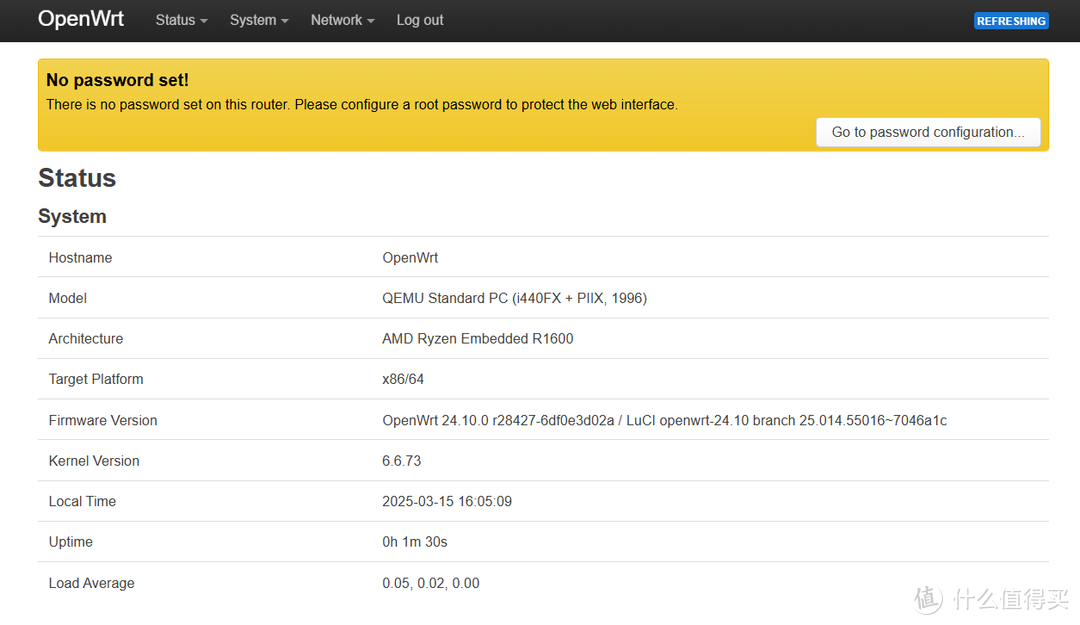Click the 'No password set!' warning heading
This screenshot has width=1080, height=625.
coord(117,80)
